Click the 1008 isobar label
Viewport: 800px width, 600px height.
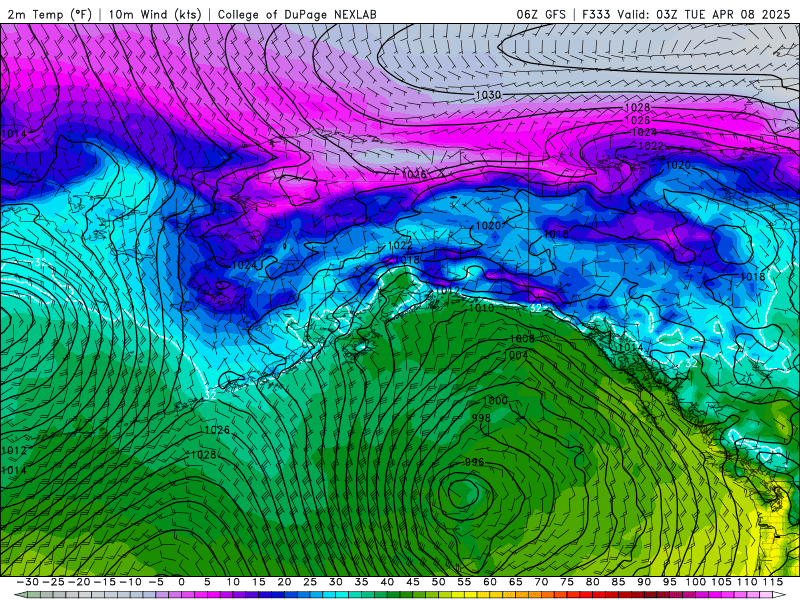coord(522,338)
